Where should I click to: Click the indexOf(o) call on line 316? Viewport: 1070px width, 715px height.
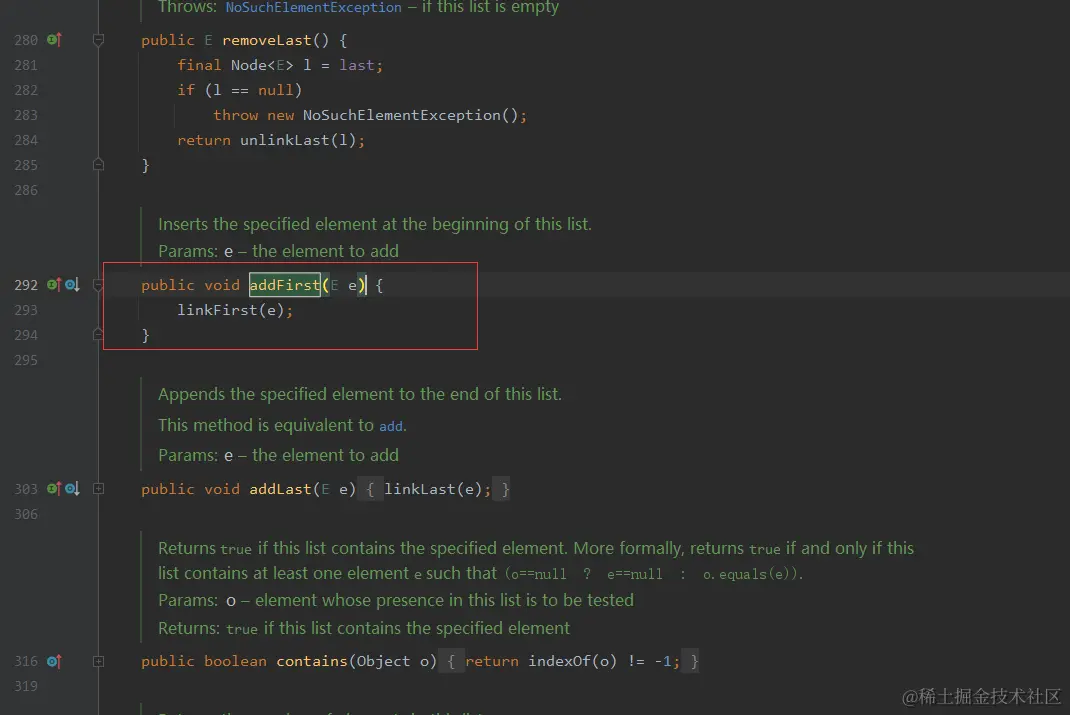[573, 660]
